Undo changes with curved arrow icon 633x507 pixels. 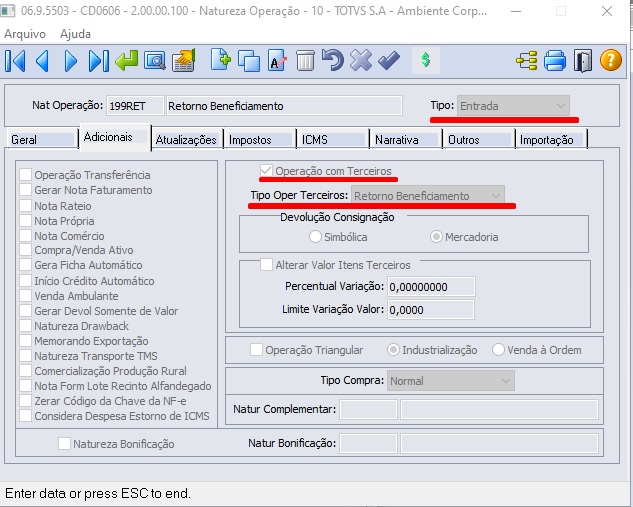point(333,61)
